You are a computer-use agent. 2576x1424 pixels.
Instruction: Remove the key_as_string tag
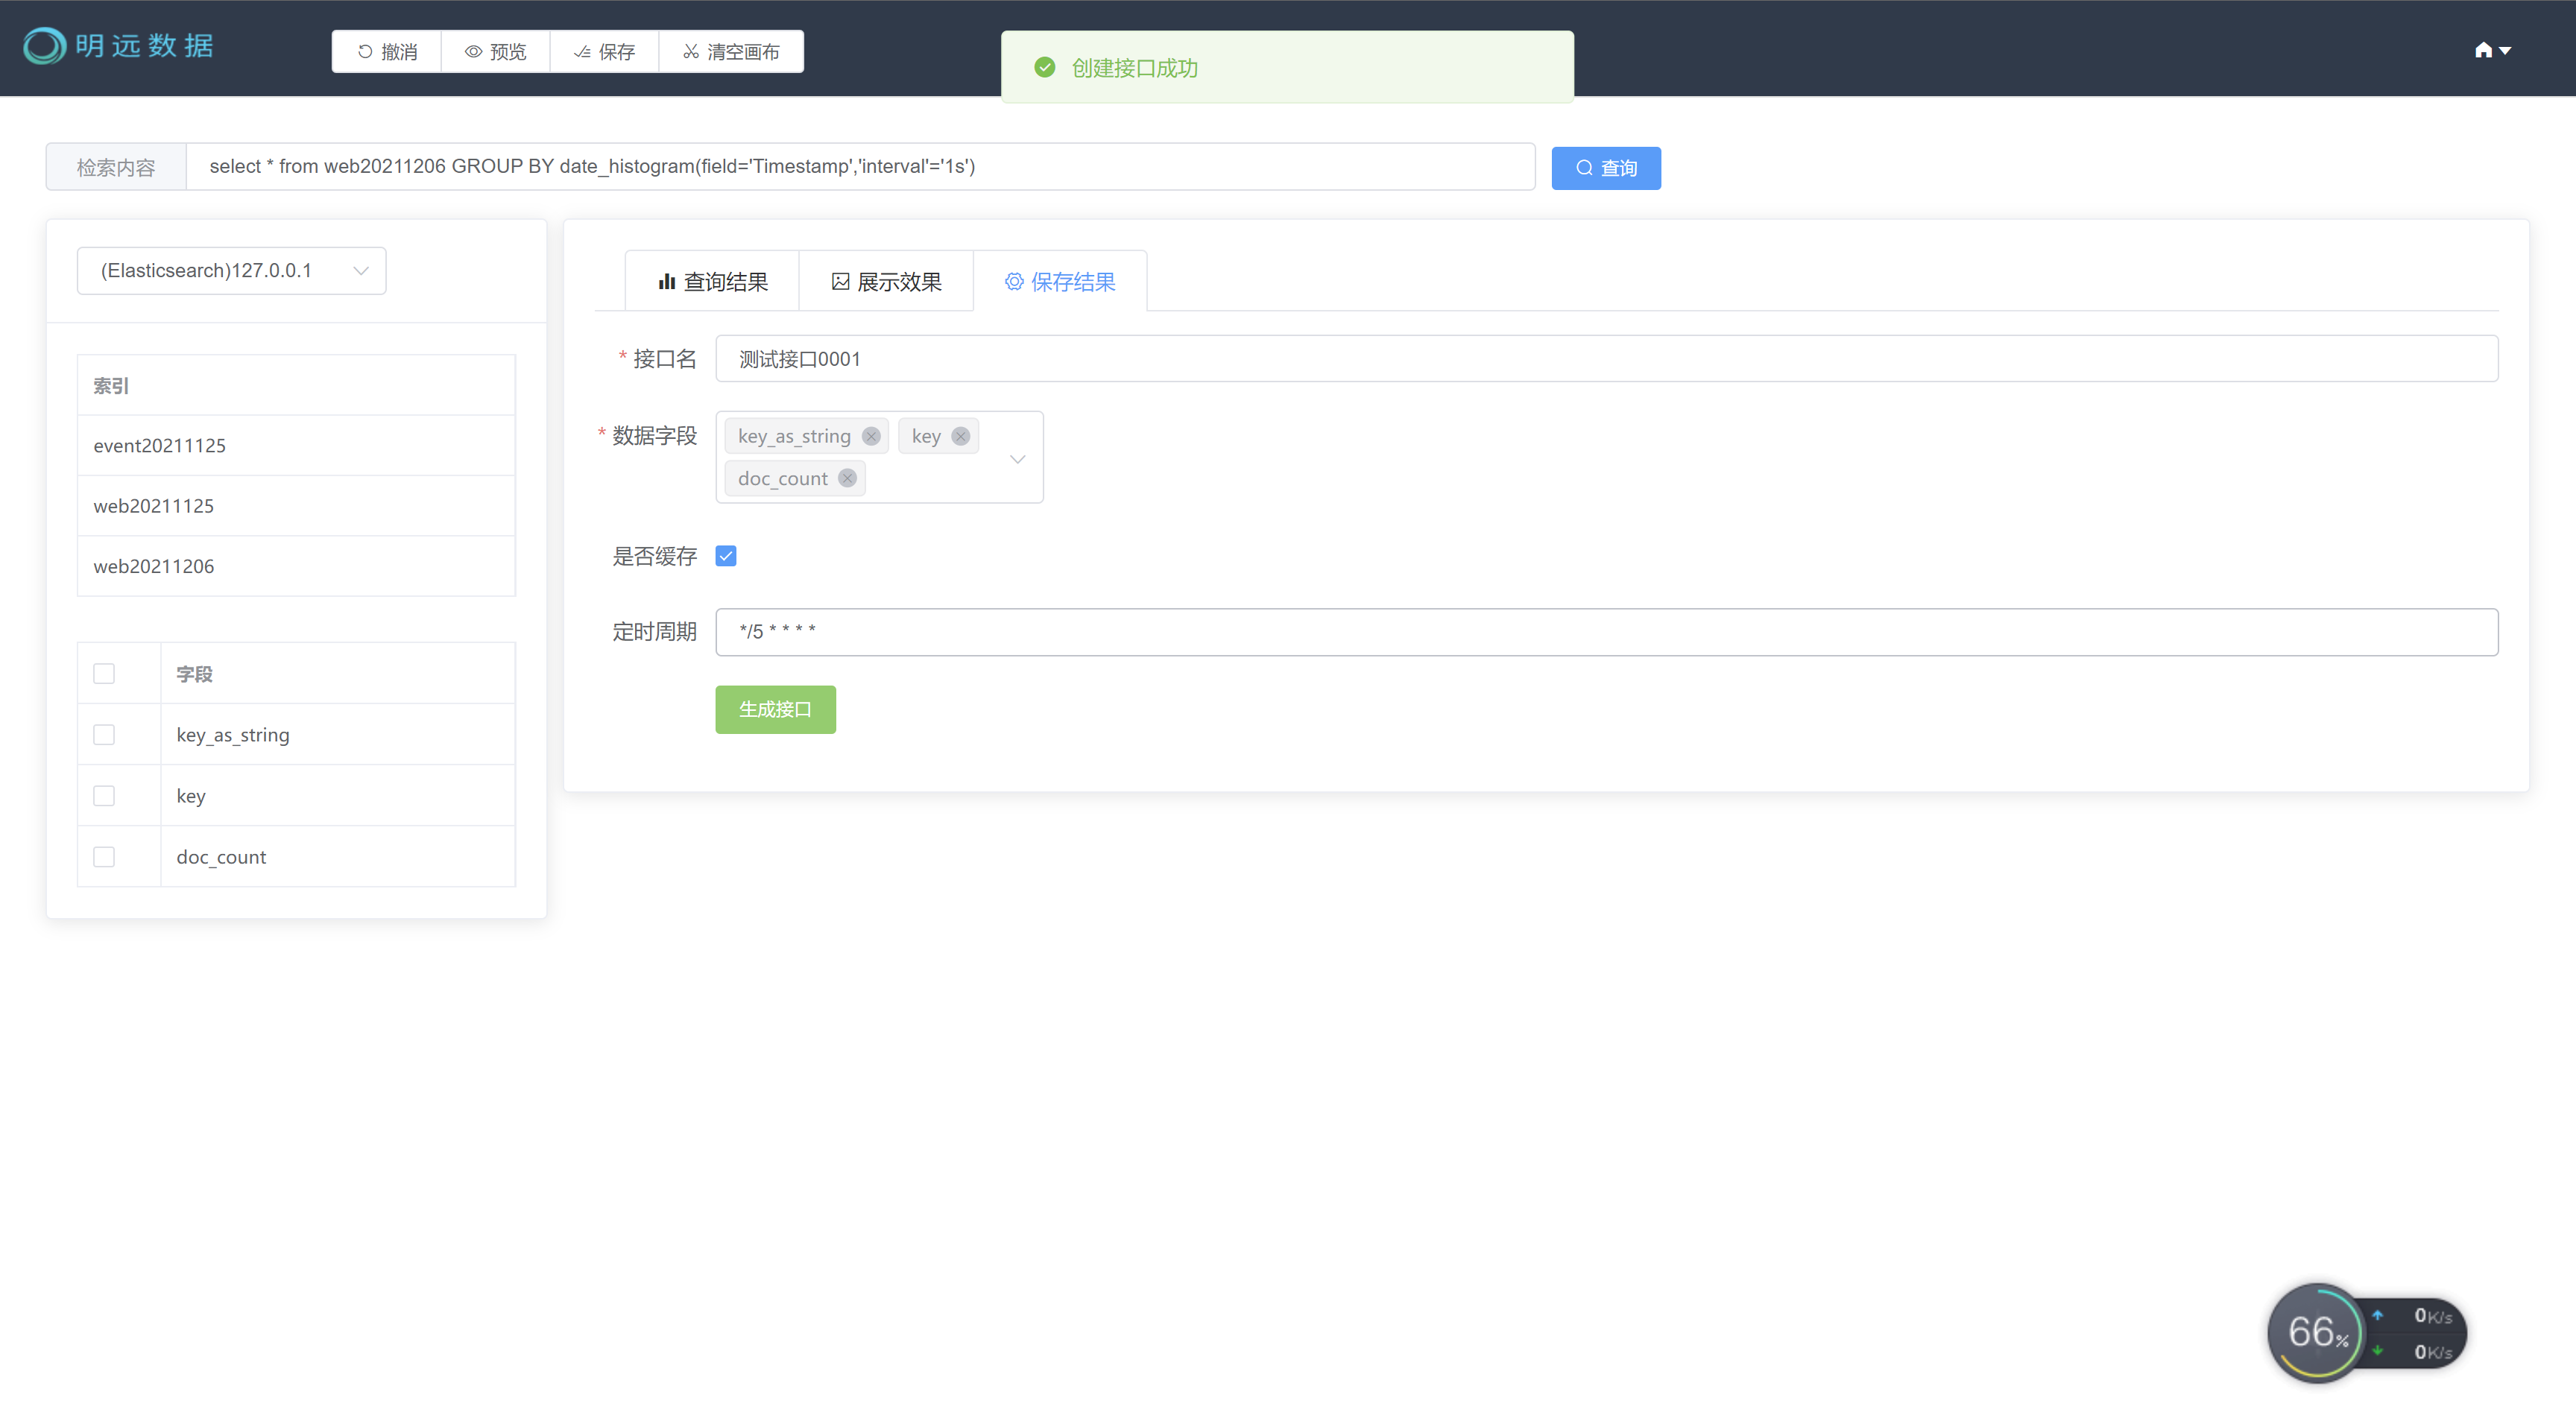point(871,436)
